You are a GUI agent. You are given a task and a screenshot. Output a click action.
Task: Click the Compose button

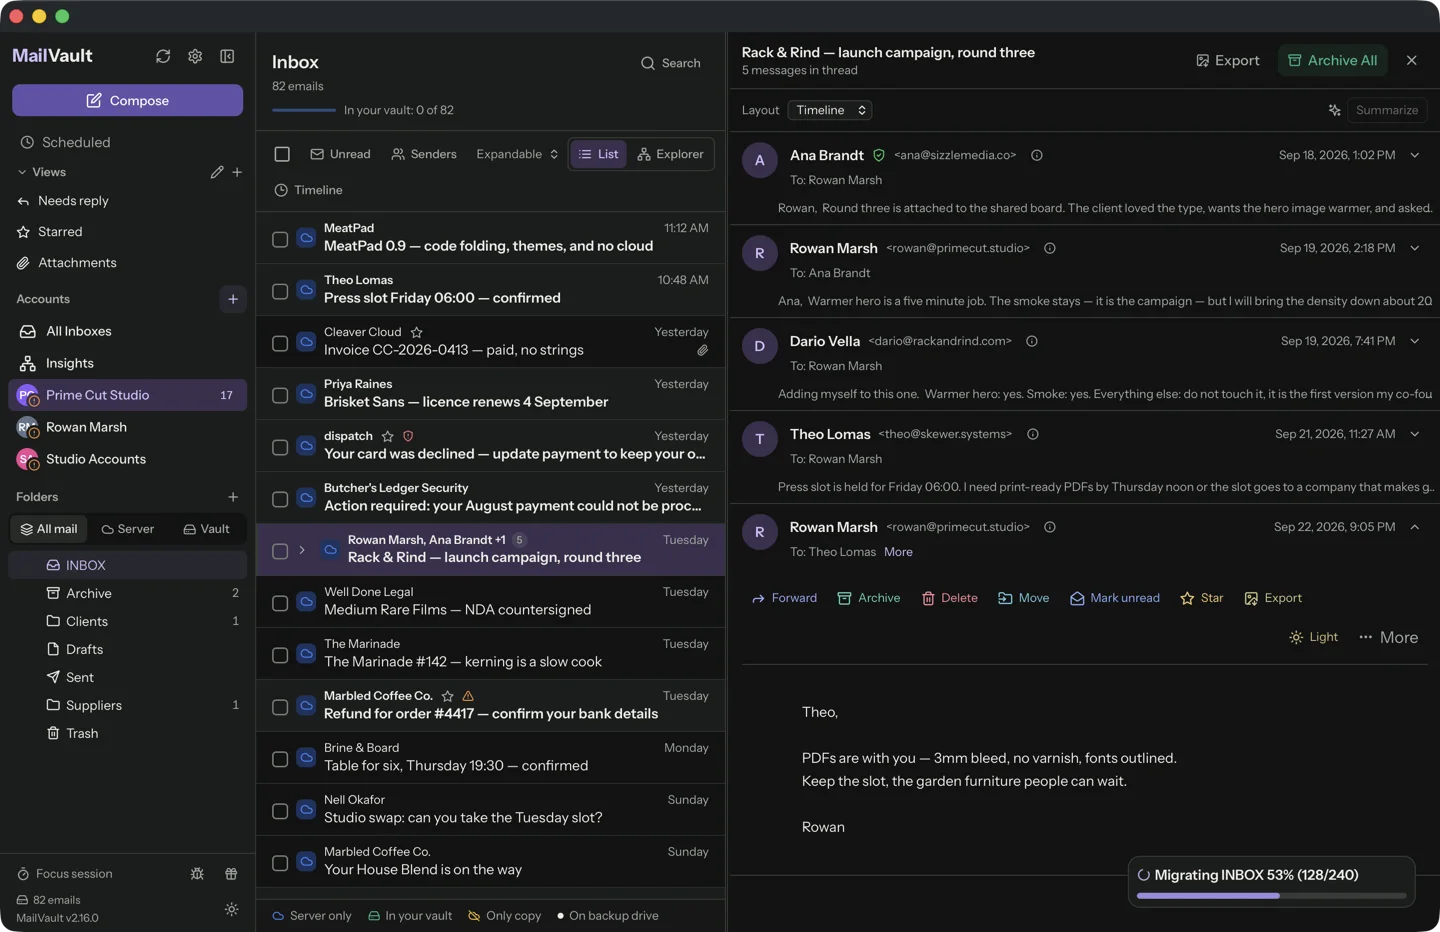pyautogui.click(x=127, y=100)
